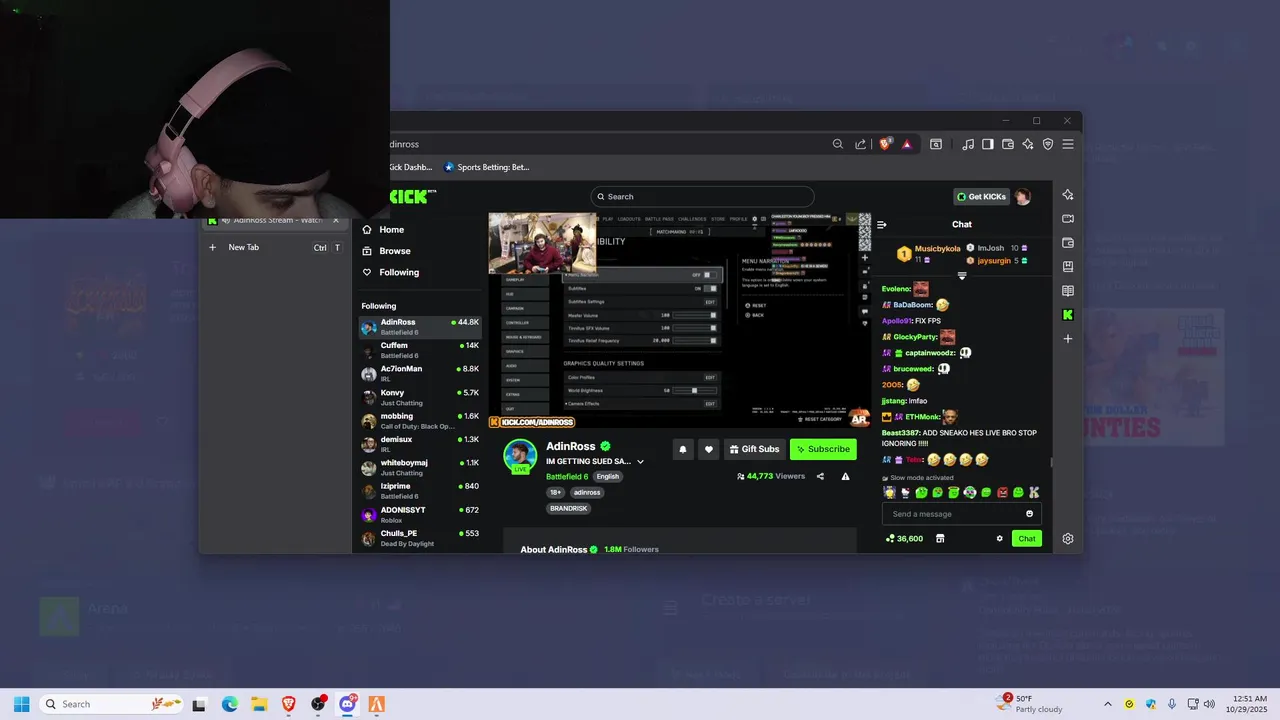Click the notification bell for AdinRoss
The height and width of the screenshot is (720, 1280).
(683, 449)
